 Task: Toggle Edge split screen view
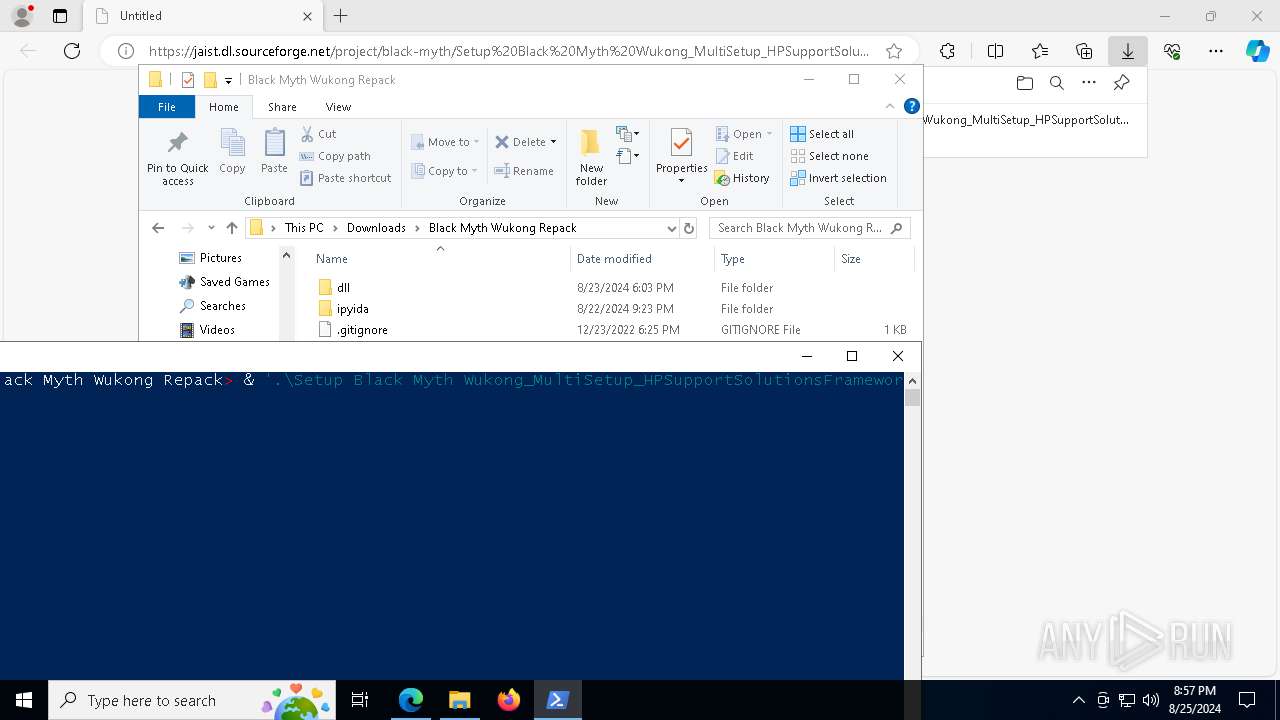tap(995, 51)
